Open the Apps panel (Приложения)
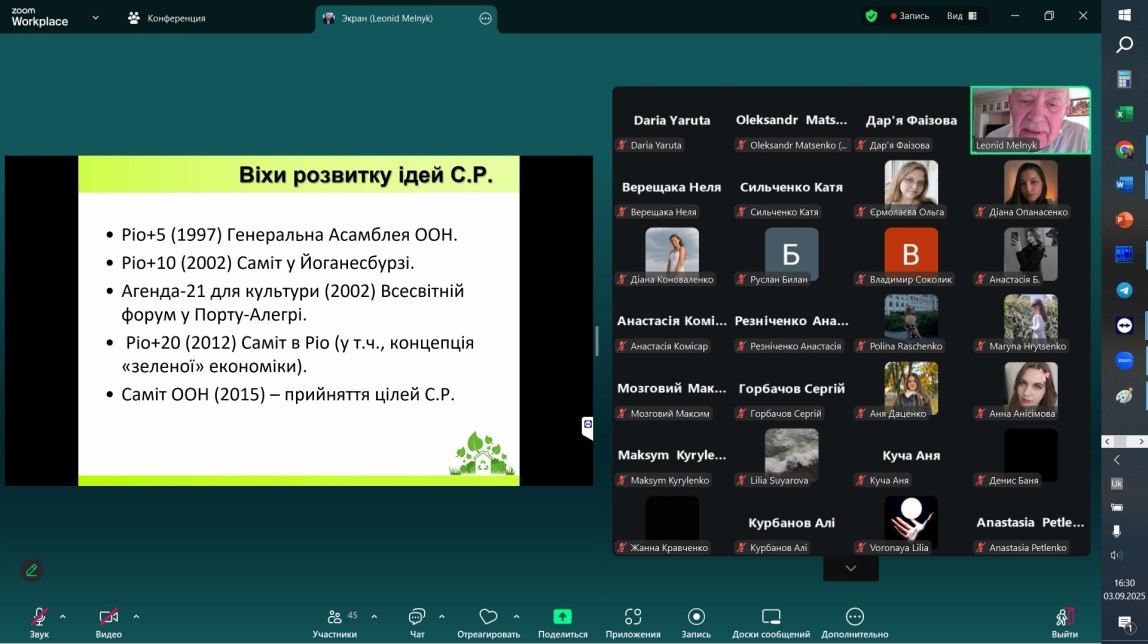 click(632, 618)
